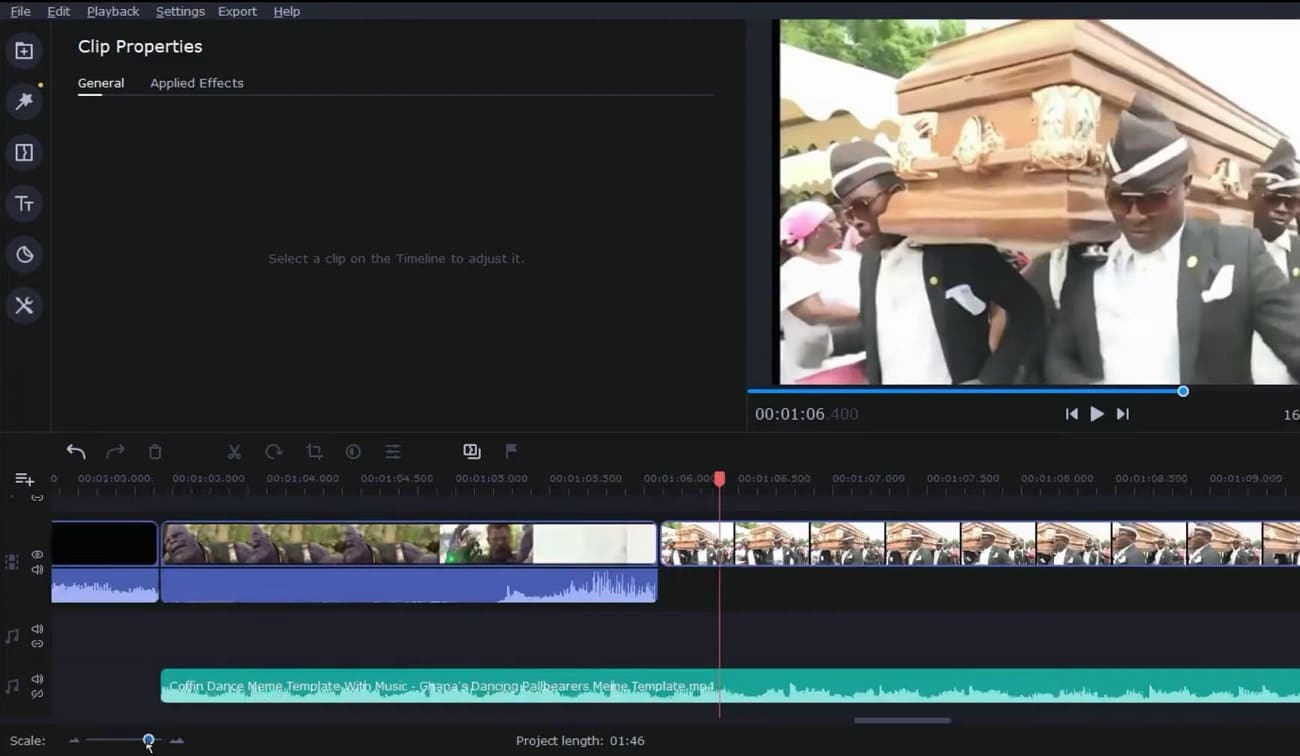
Task: Add a new track to timeline
Action: (x=25, y=480)
